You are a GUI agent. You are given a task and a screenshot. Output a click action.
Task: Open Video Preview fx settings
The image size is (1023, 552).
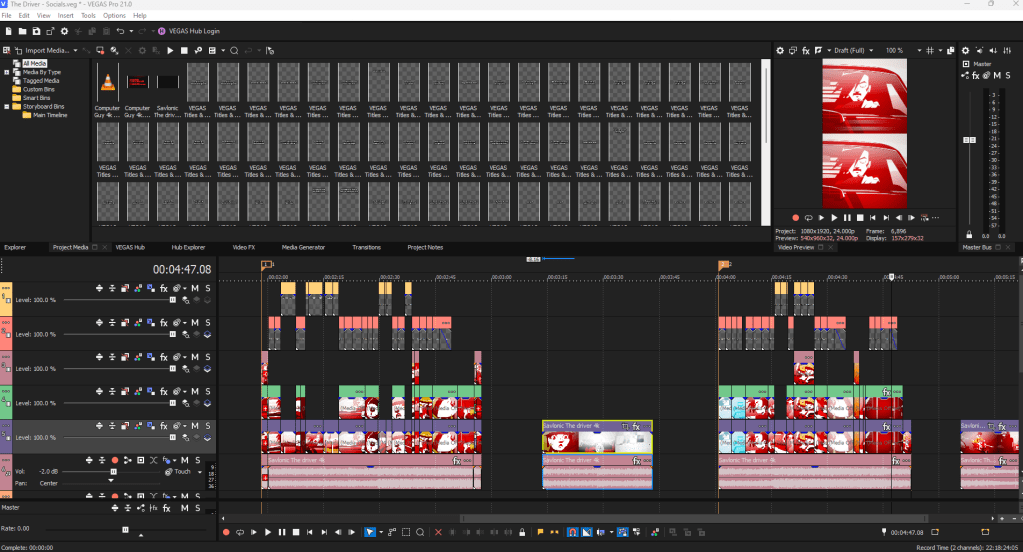806,50
